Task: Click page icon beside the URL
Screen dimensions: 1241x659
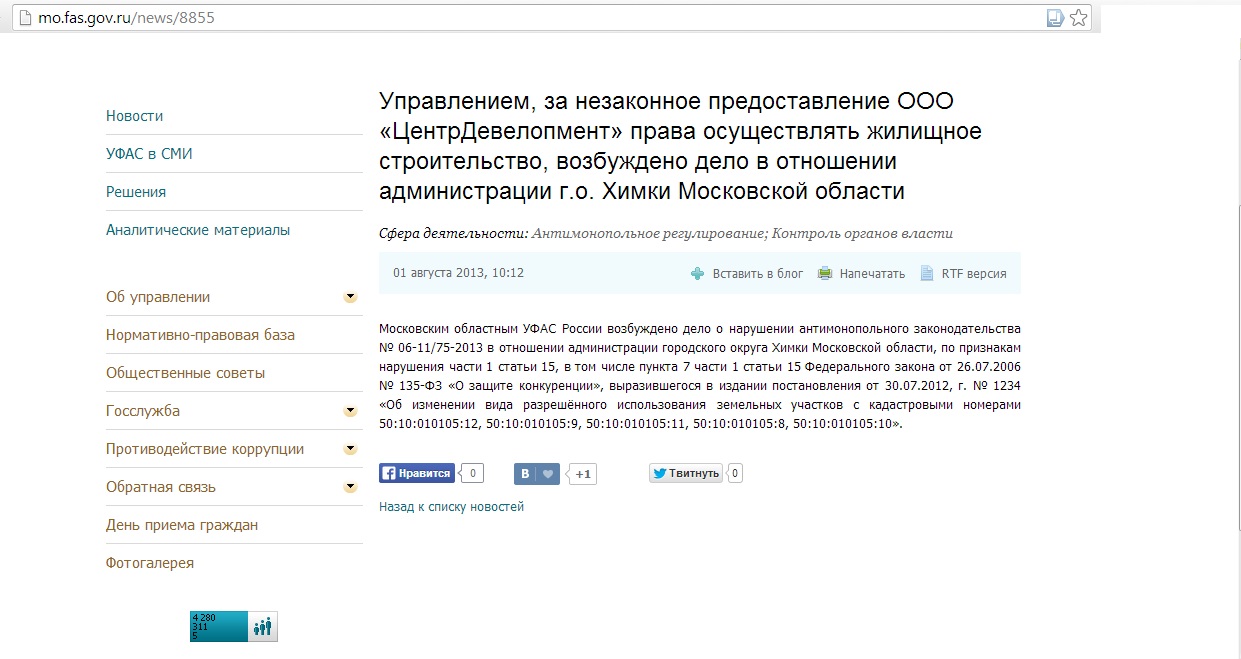Action: (x=25, y=17)
